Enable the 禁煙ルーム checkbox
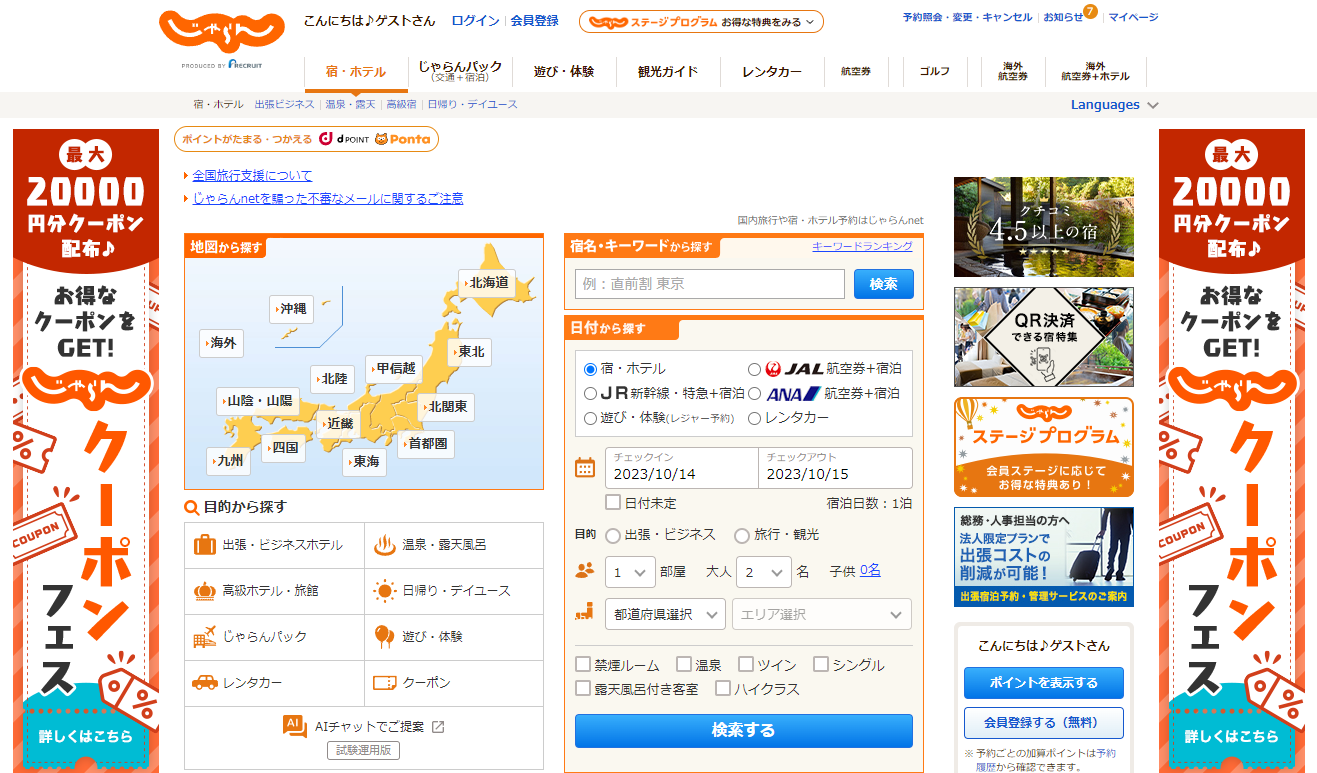This screenshot has height=773, width=1317. [x=583, y=664]
